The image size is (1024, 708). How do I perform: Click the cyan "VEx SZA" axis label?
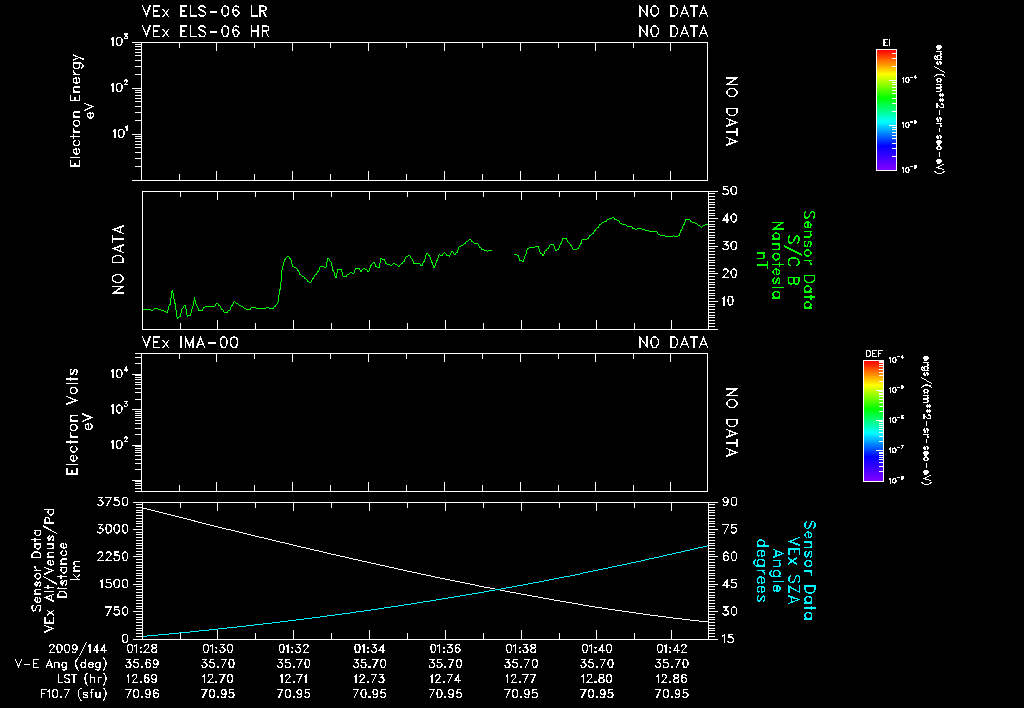click(793, 571)
